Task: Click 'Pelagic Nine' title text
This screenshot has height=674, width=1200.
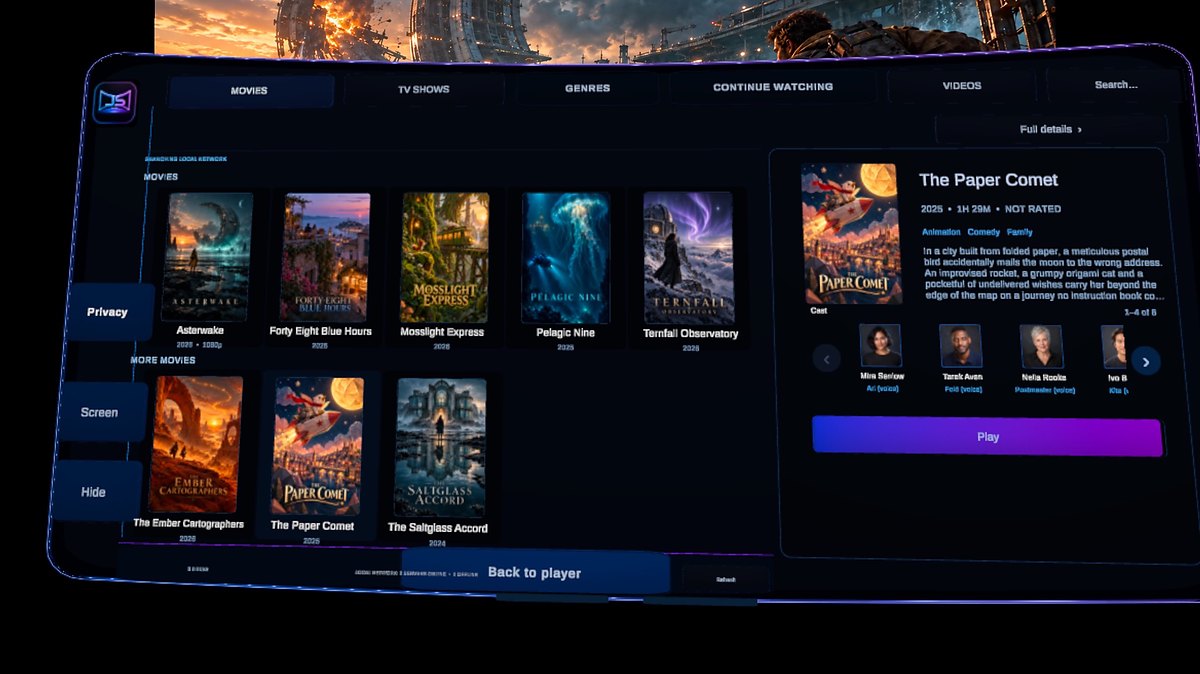Action: (565, 333)
